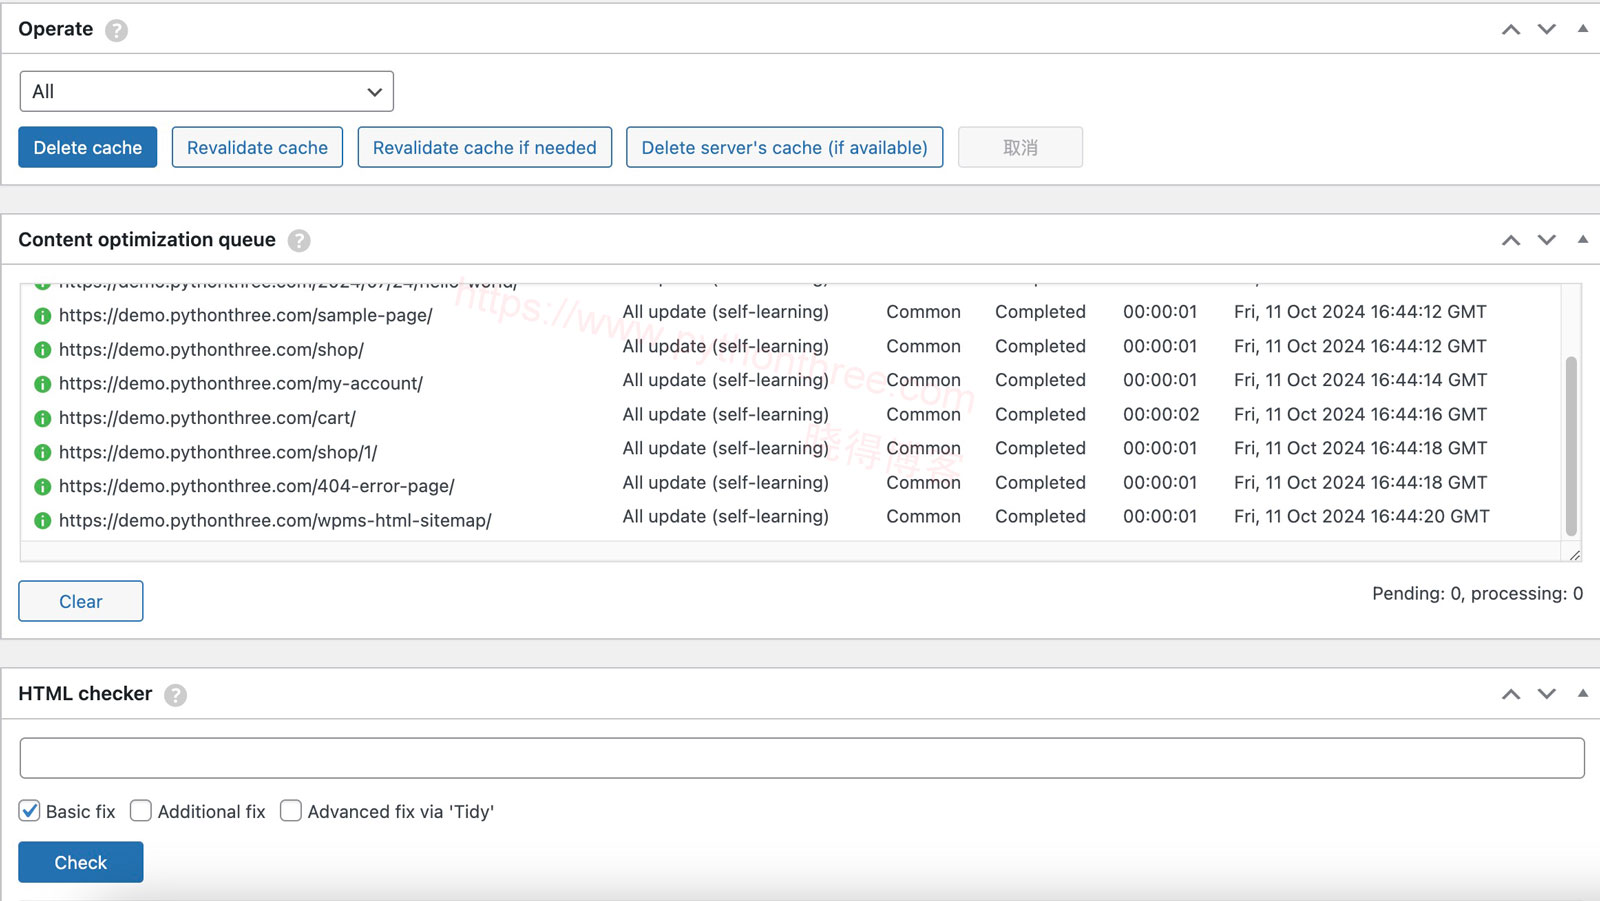1600x901 pixels.
Task: Move Content optimization queue panel up
Action: coord(1511,240)
